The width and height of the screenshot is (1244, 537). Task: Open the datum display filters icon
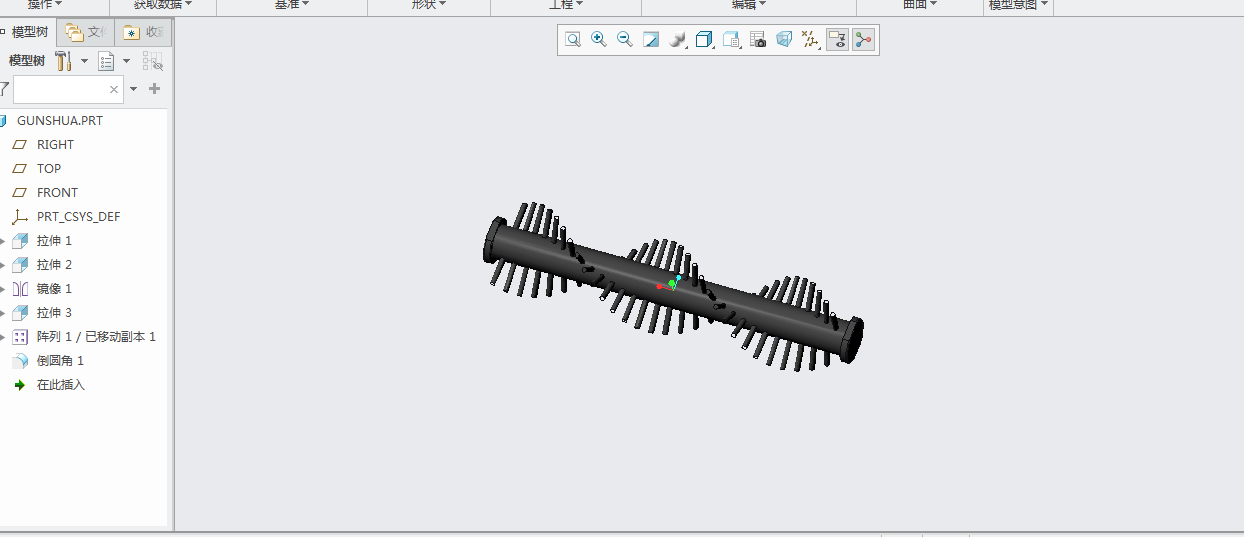click(811, 40)
